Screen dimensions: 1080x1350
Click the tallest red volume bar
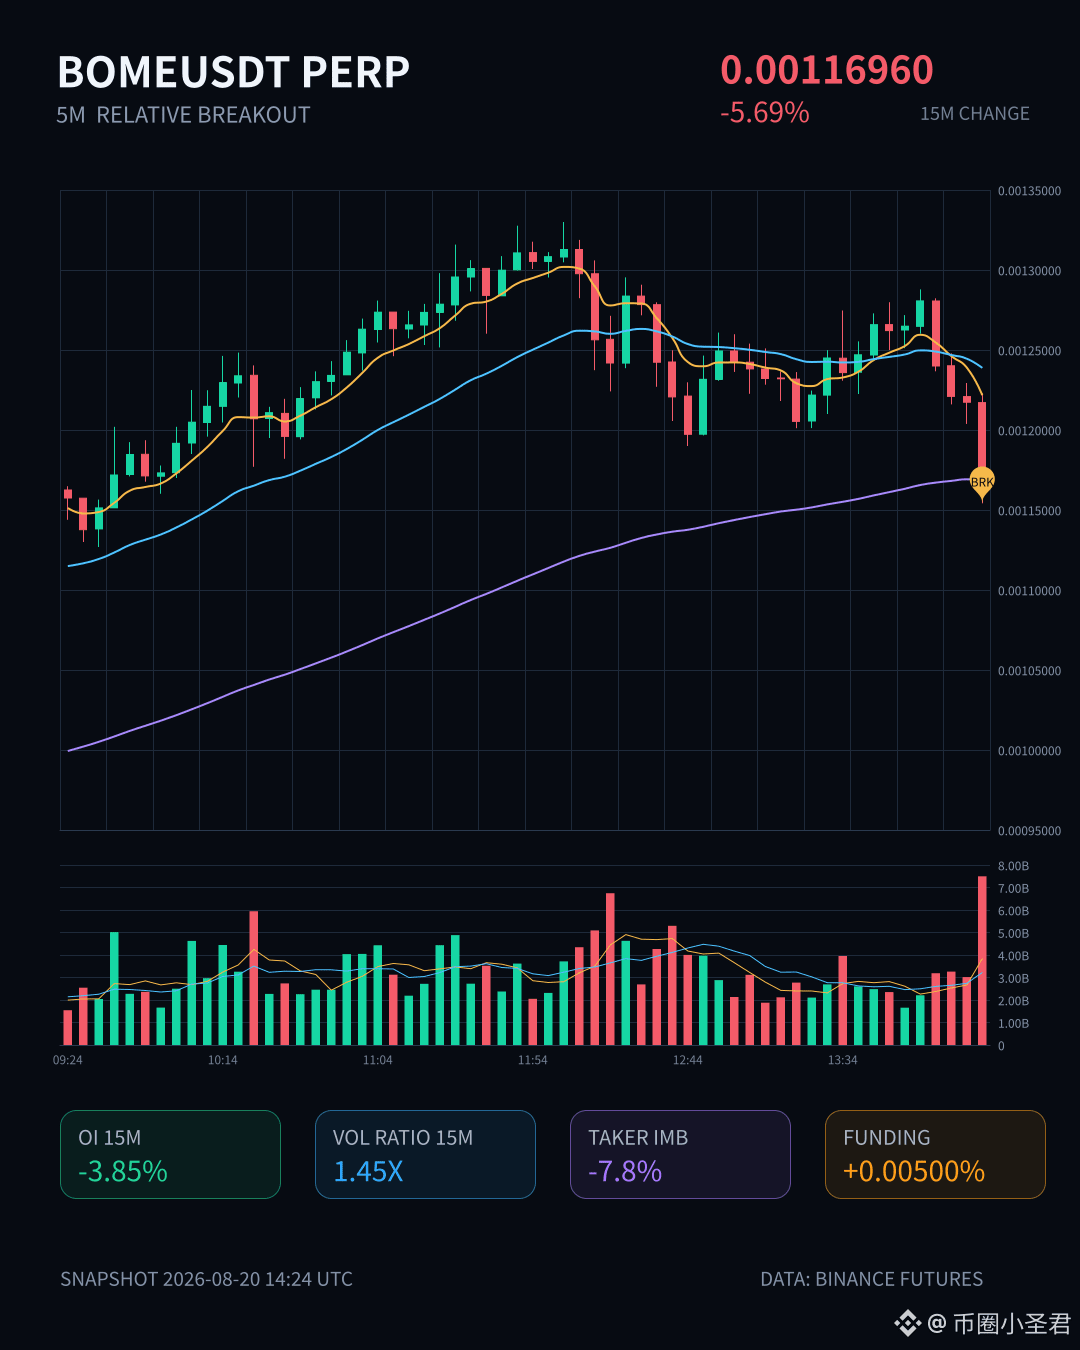(x=982, y=961)
